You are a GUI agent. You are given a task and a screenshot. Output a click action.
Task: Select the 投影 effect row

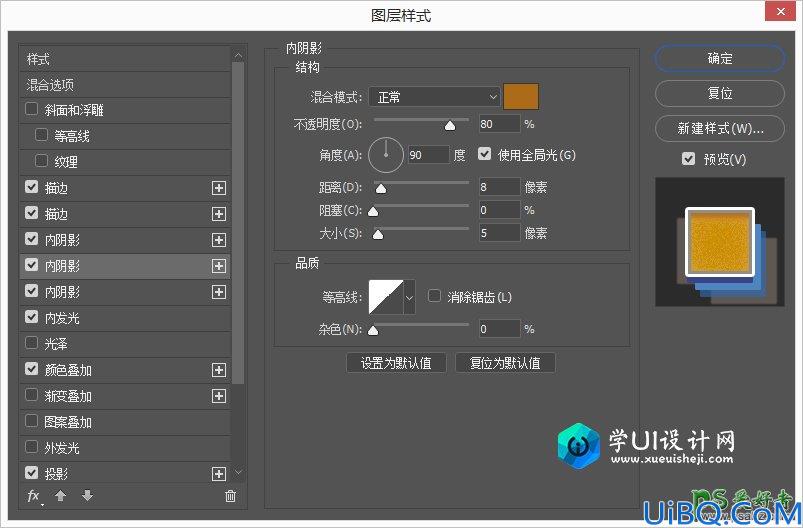125,474
